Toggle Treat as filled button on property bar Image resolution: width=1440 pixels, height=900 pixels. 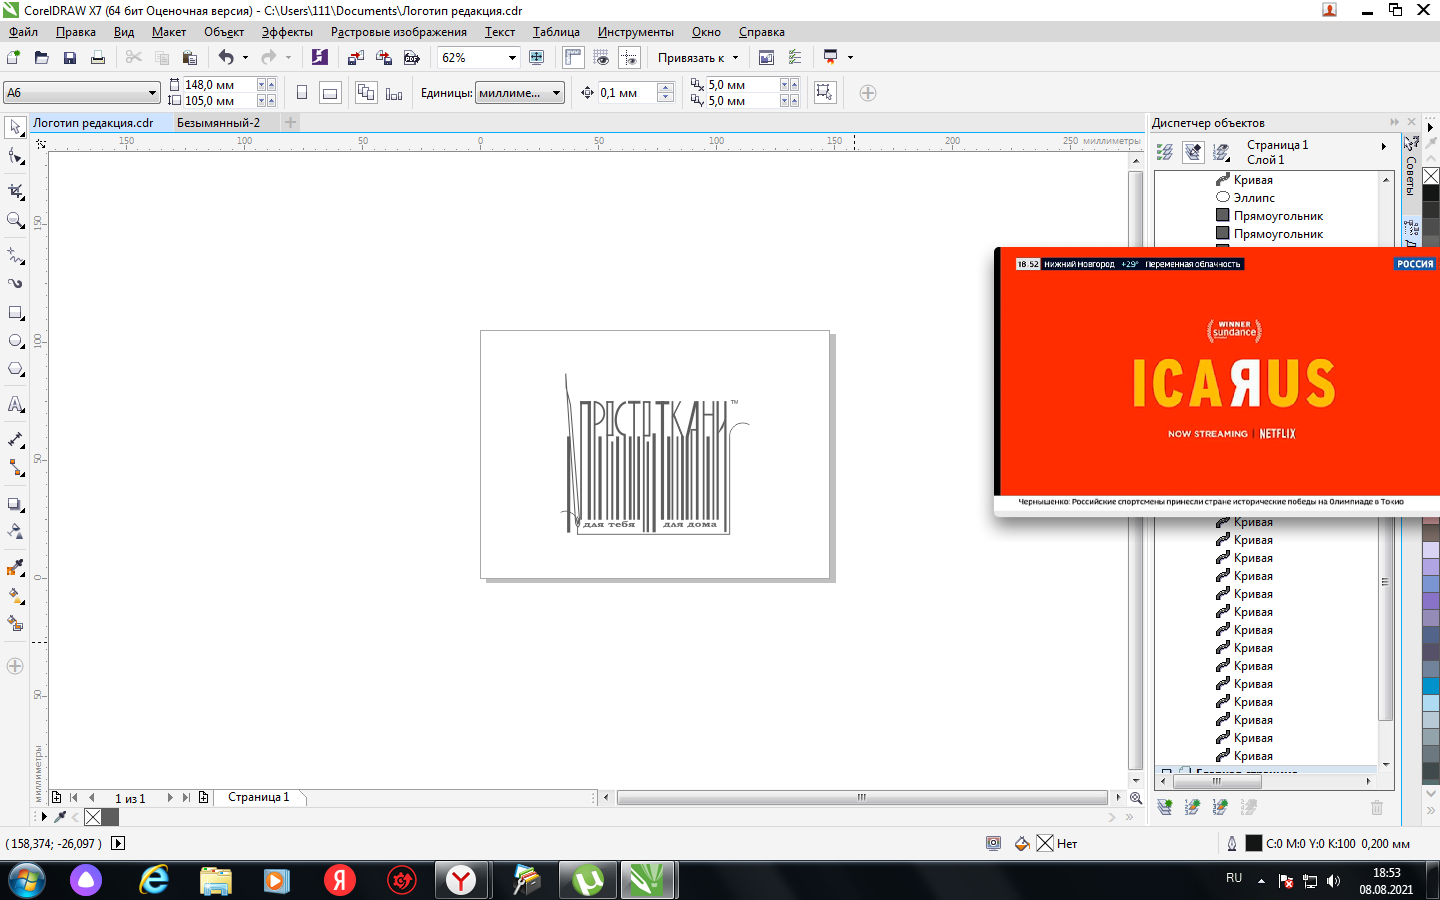pyautogui.click(x=824, y=92)
